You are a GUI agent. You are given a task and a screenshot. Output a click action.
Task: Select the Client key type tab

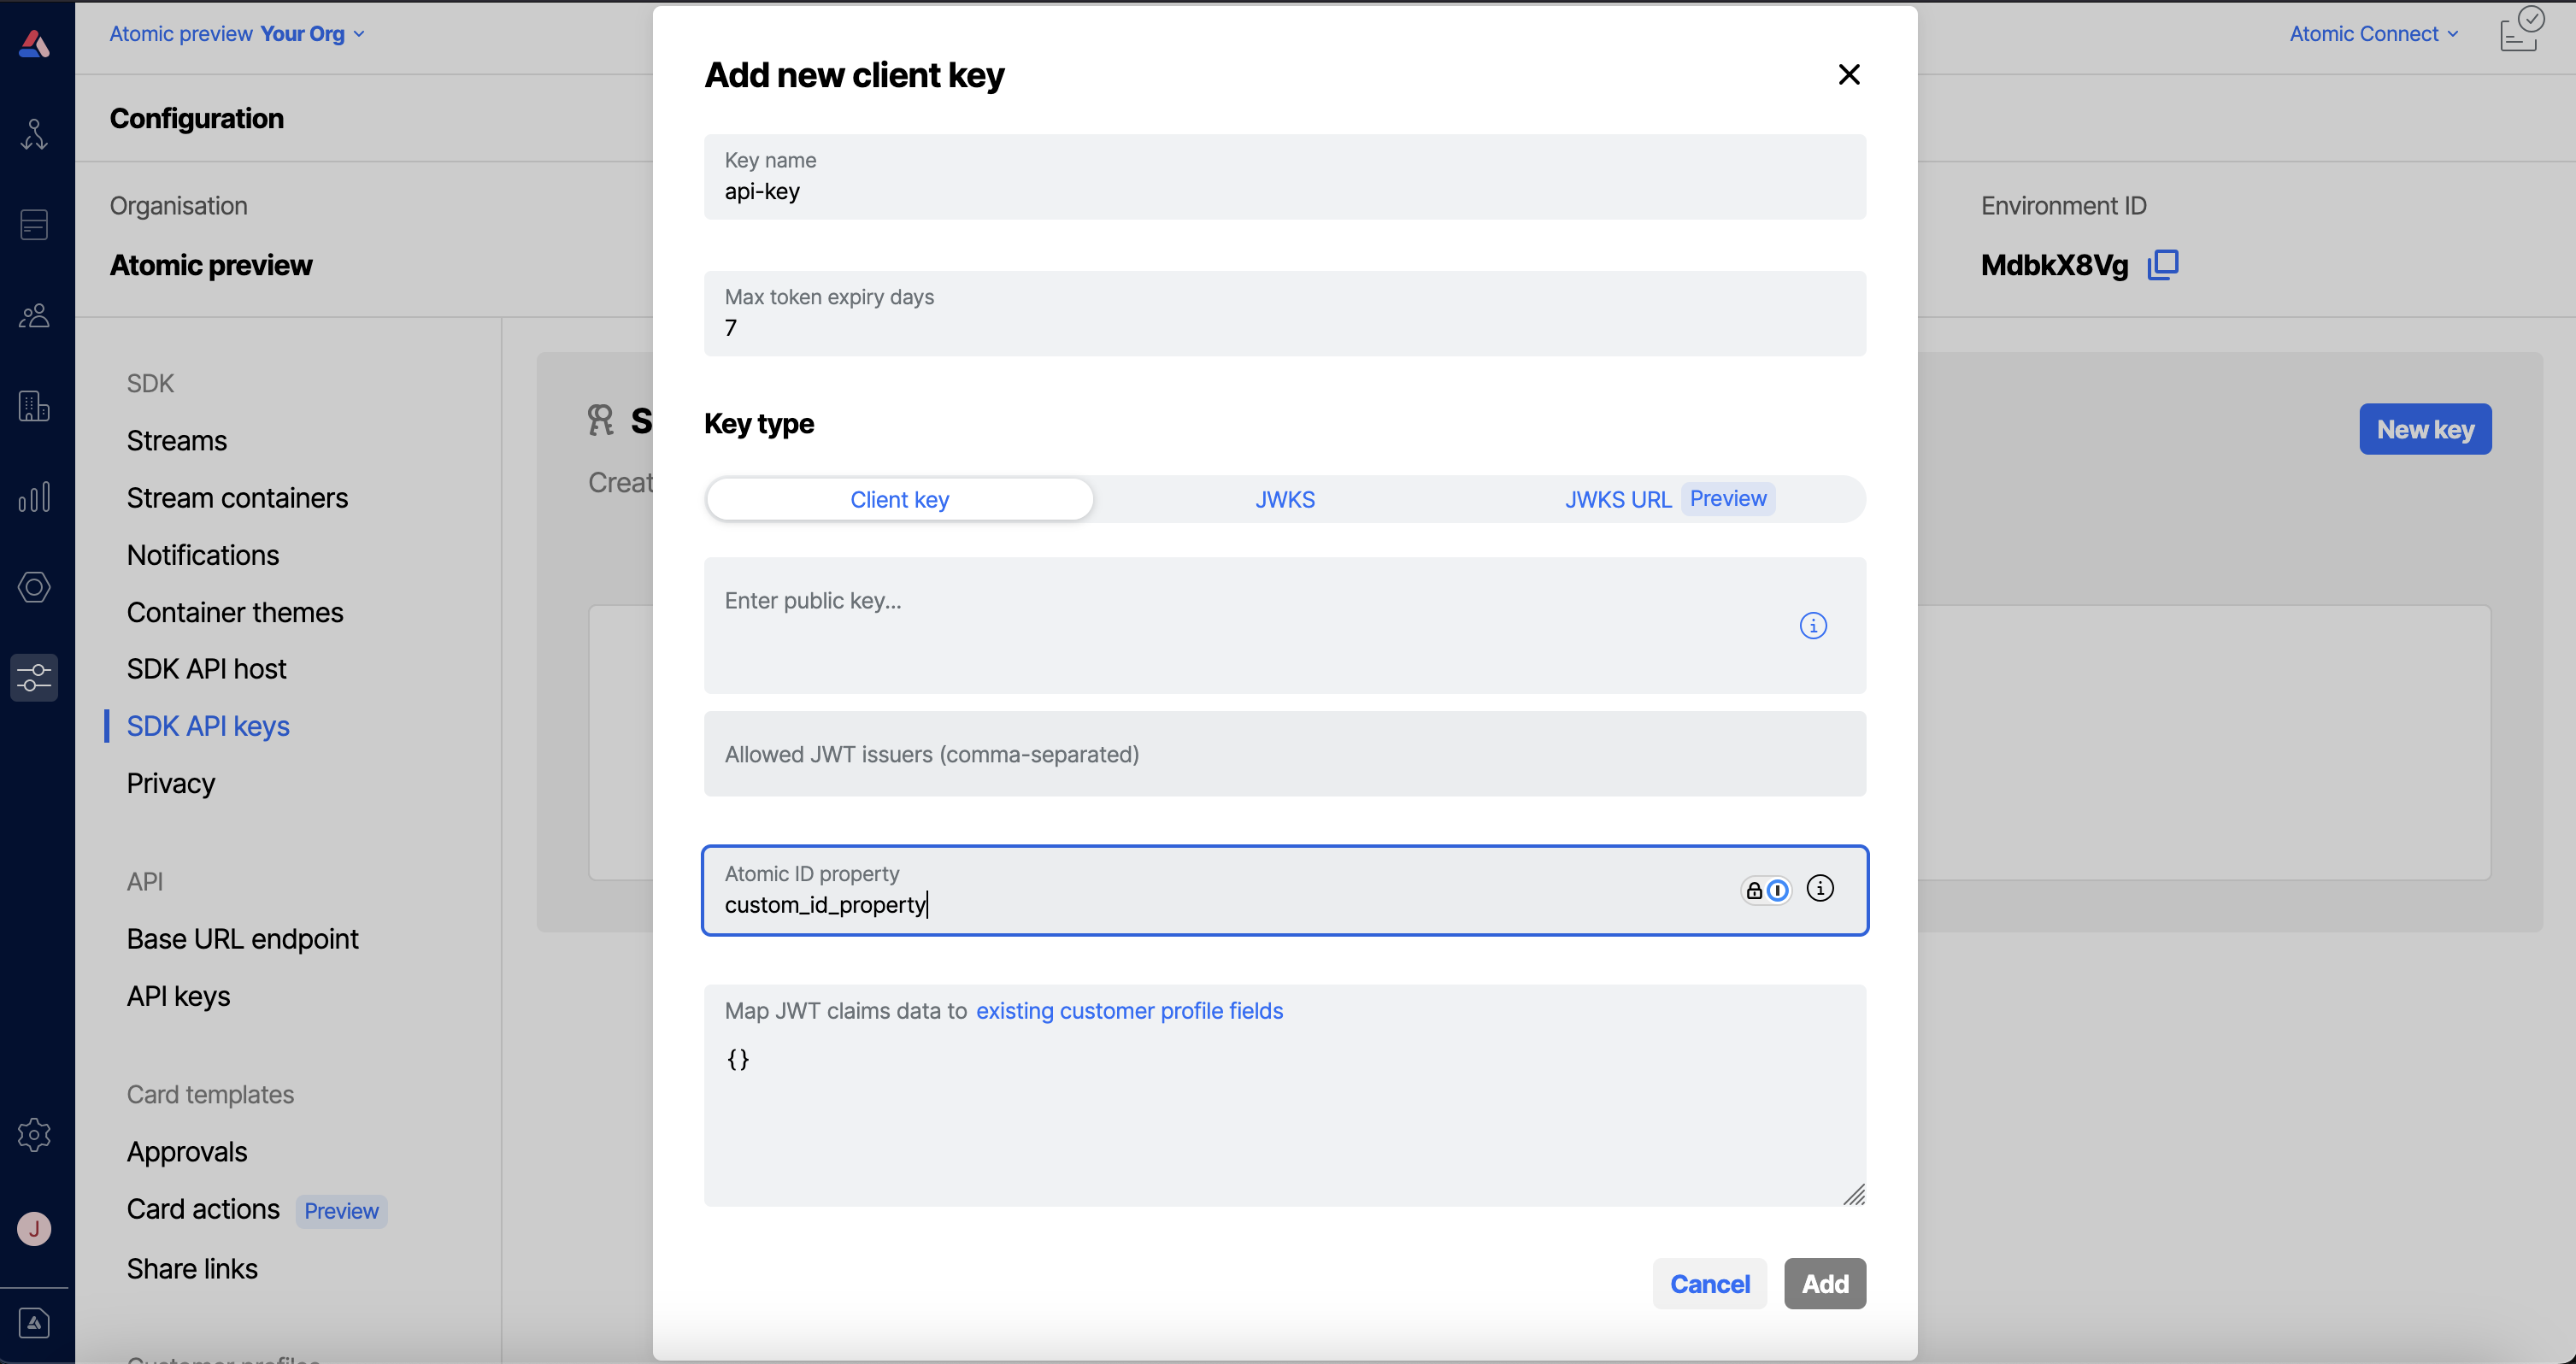point(899,500)
